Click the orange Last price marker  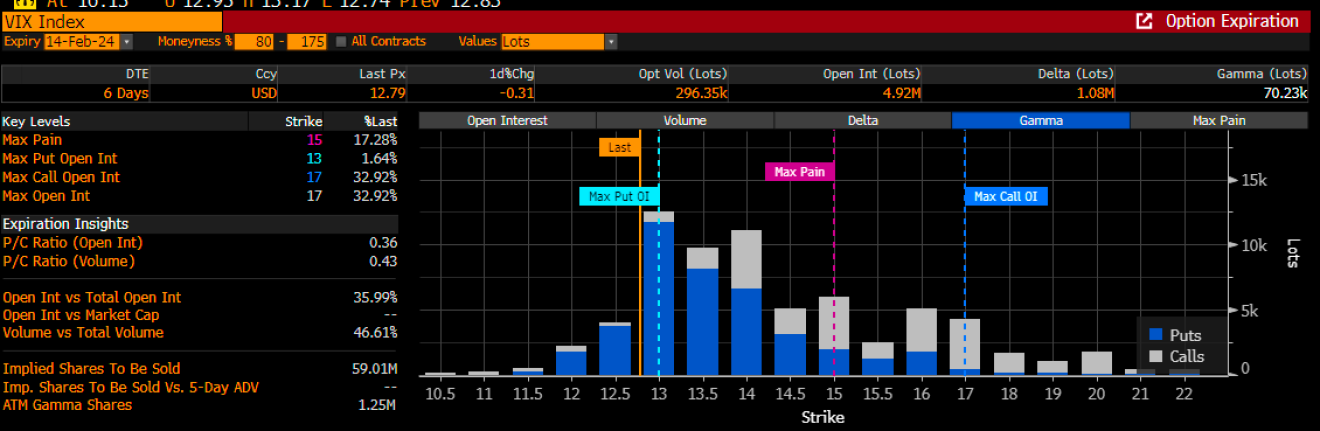click(620, 147)
